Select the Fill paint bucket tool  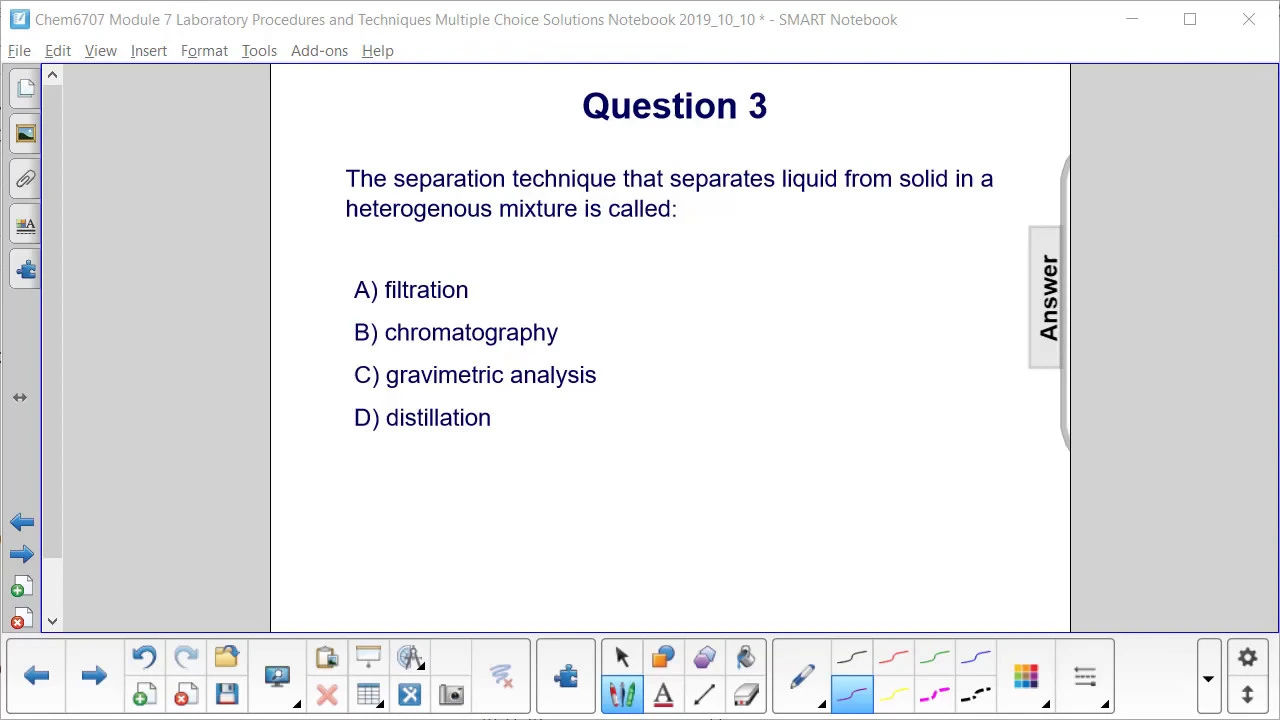pos(746,657)
